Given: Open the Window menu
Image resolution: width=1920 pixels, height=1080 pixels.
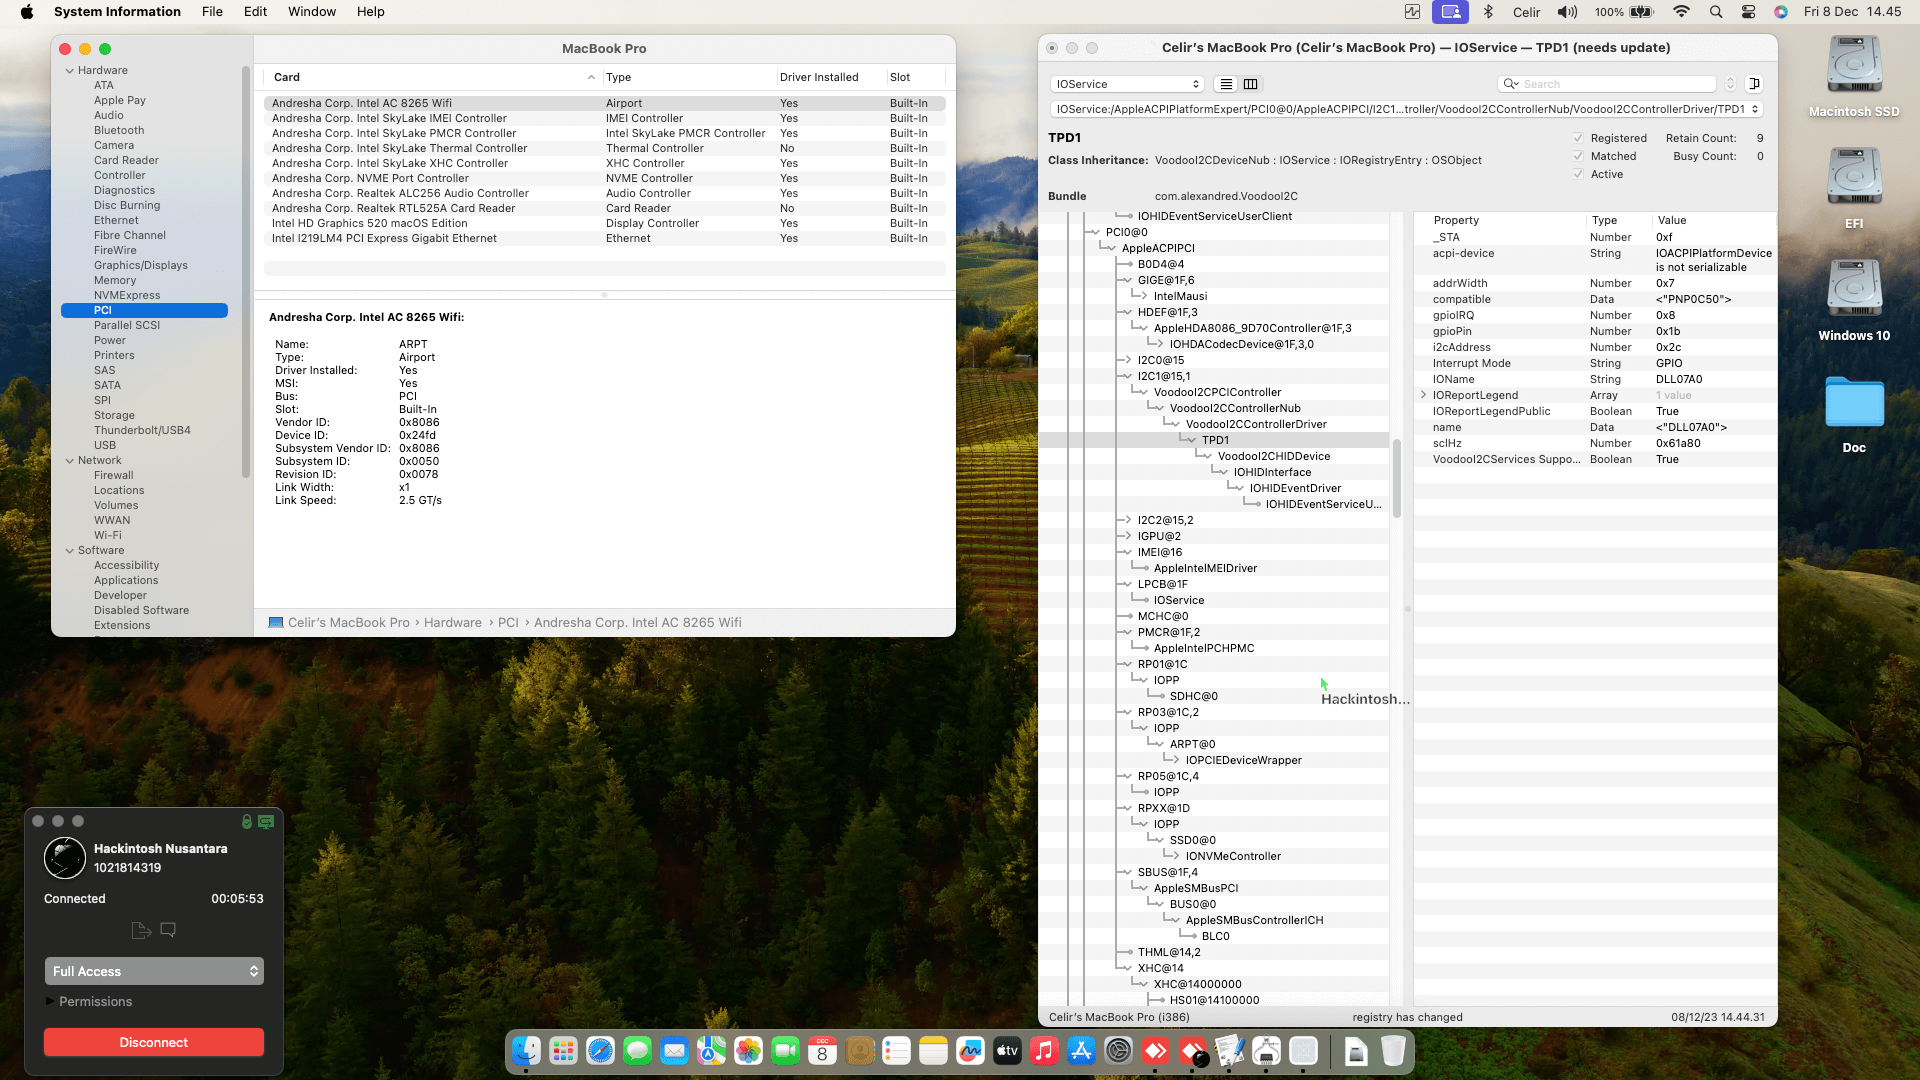Looking at the screenshot, I should pos(312,12).
